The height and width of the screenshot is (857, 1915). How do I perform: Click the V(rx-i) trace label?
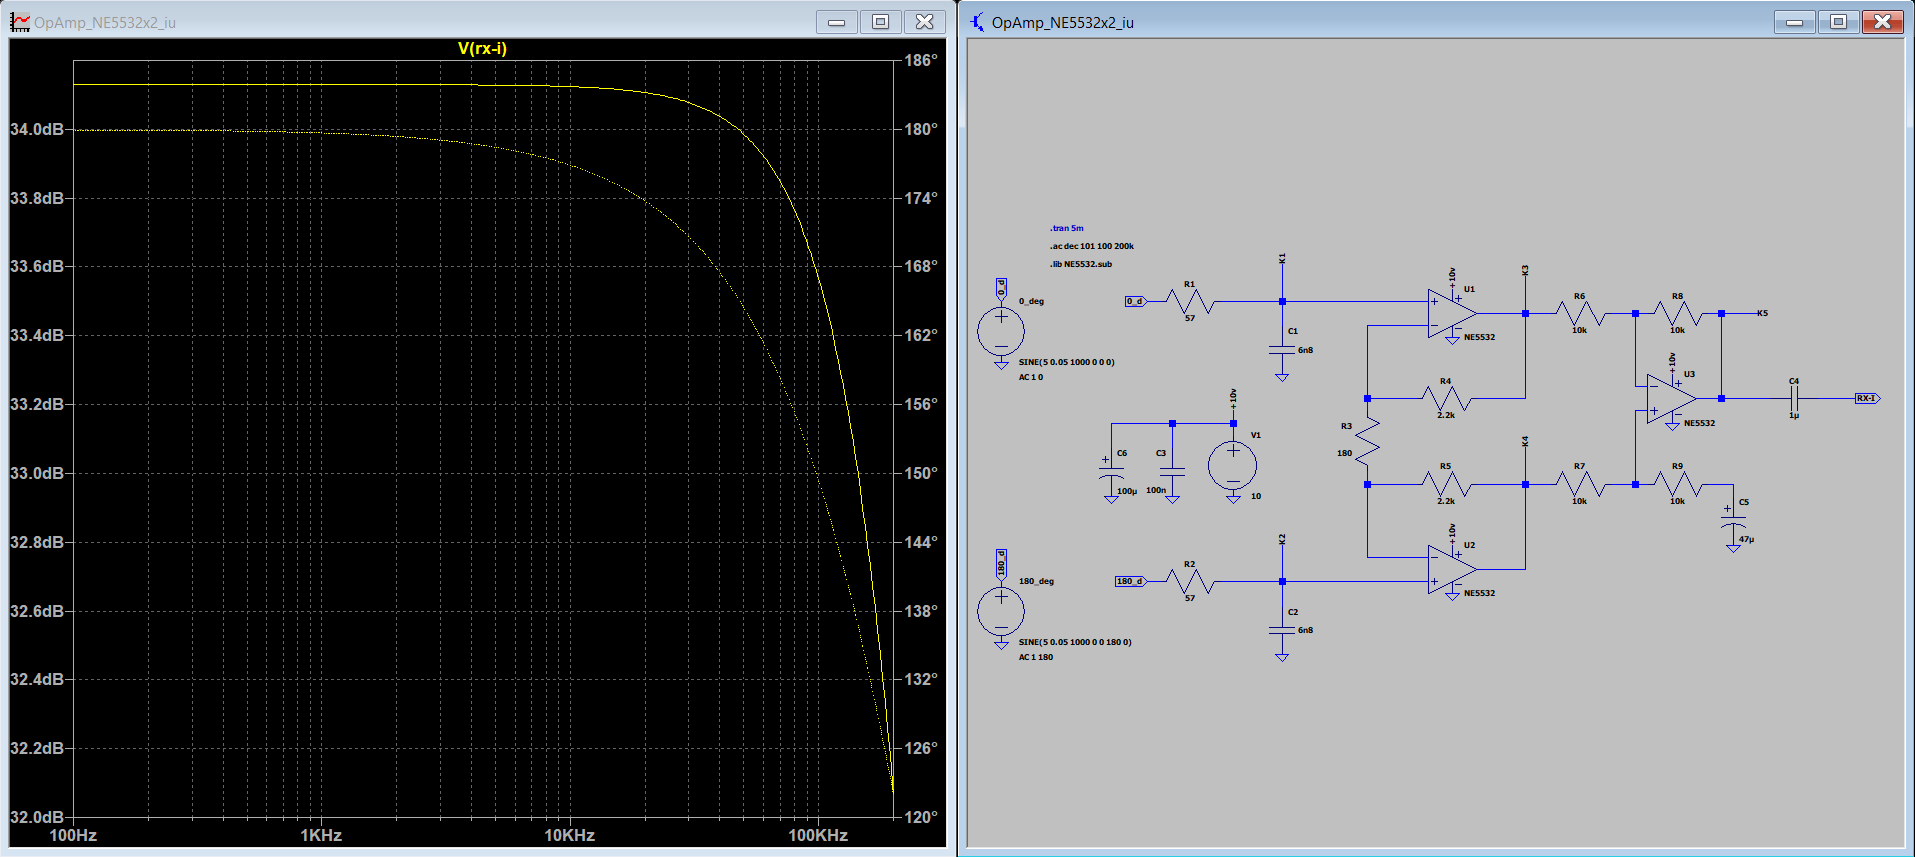(x=482, y=48)
